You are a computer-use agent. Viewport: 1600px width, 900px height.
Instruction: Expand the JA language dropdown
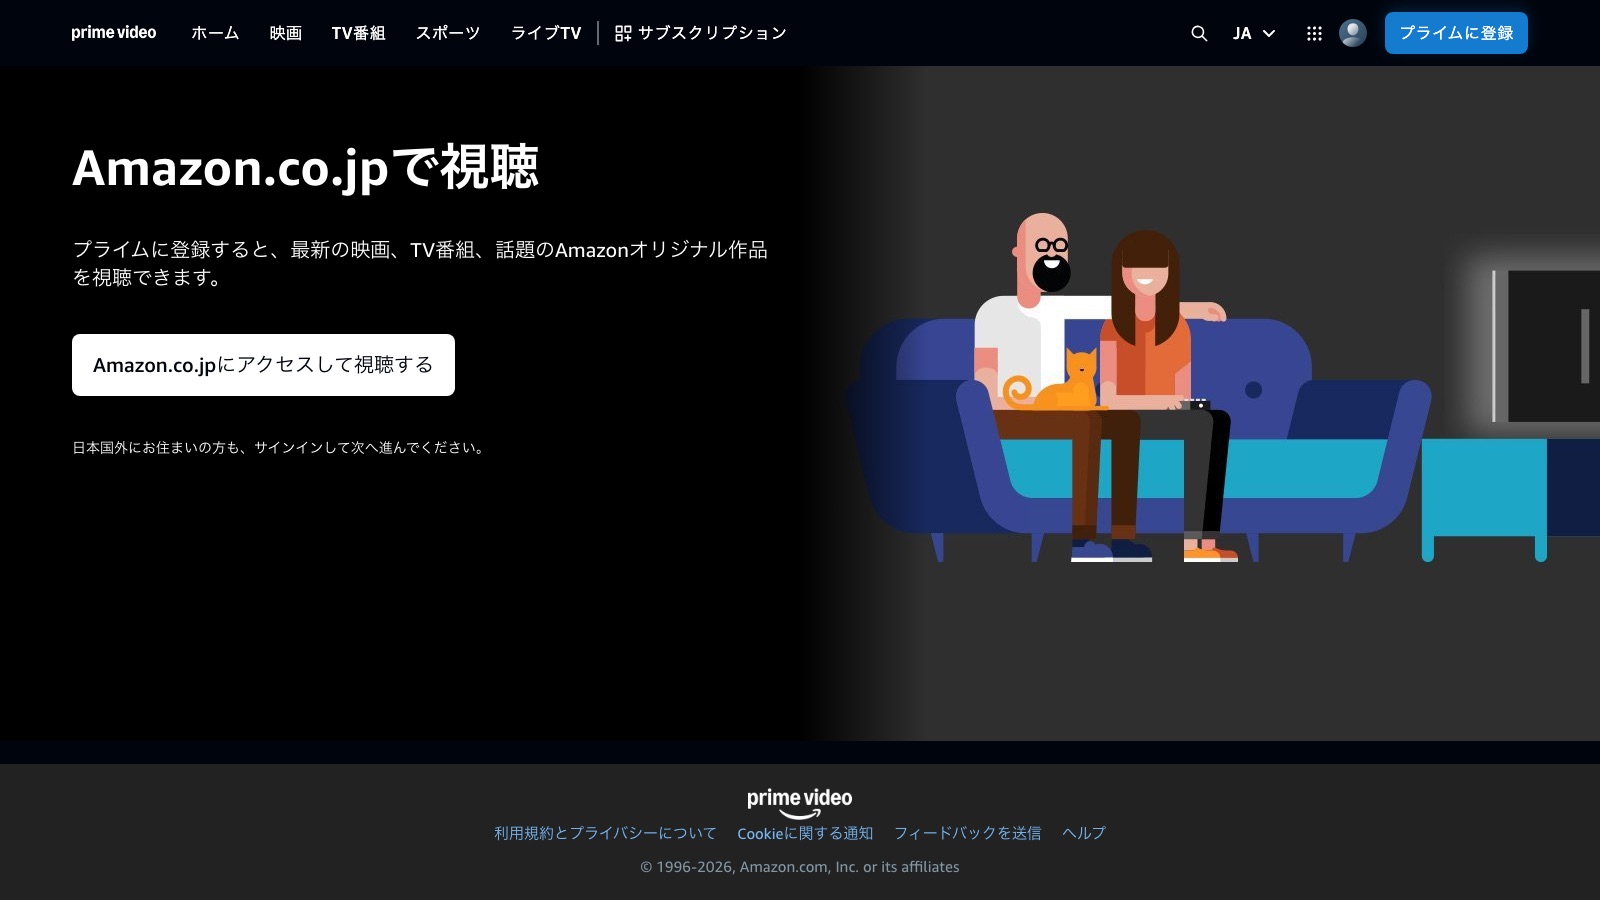(x=1254, y=33)
